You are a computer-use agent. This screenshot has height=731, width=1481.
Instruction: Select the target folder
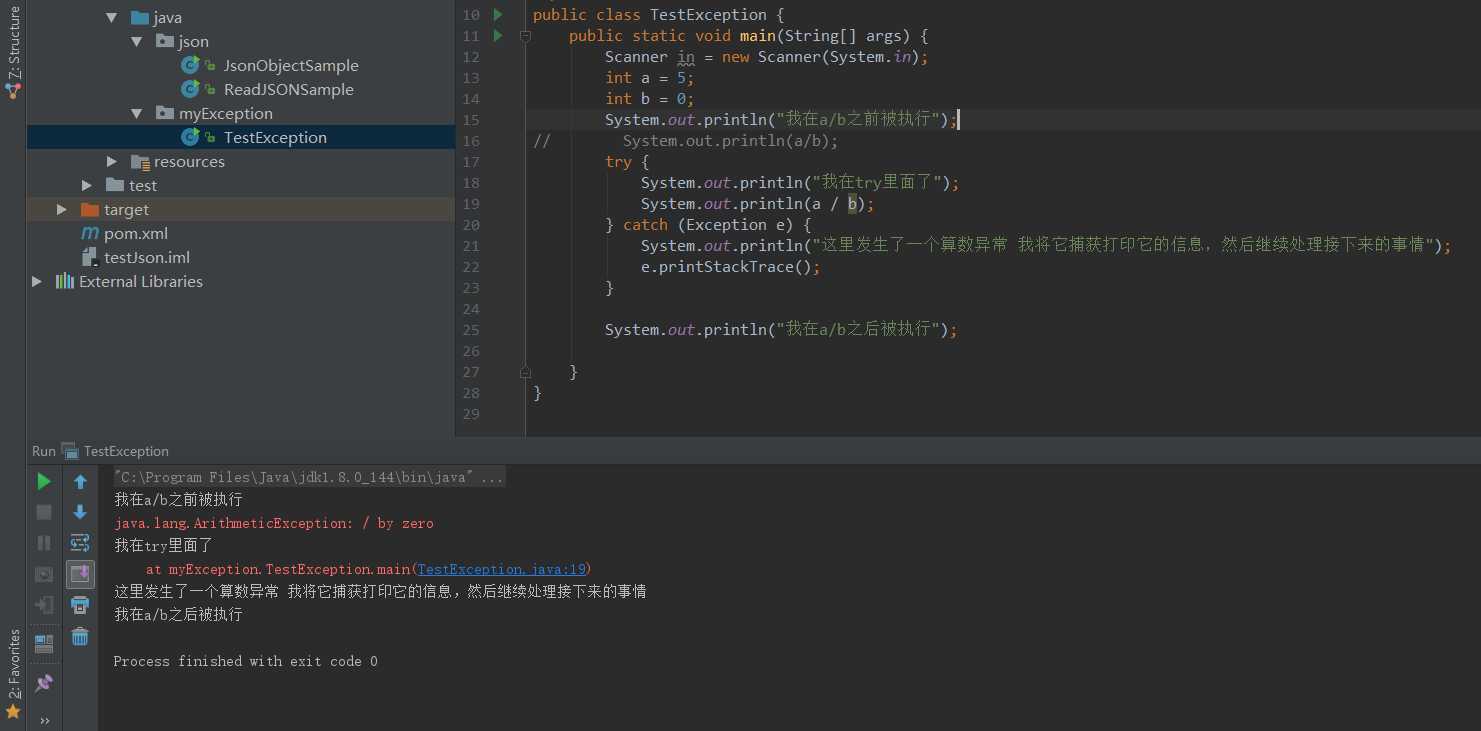126,210
